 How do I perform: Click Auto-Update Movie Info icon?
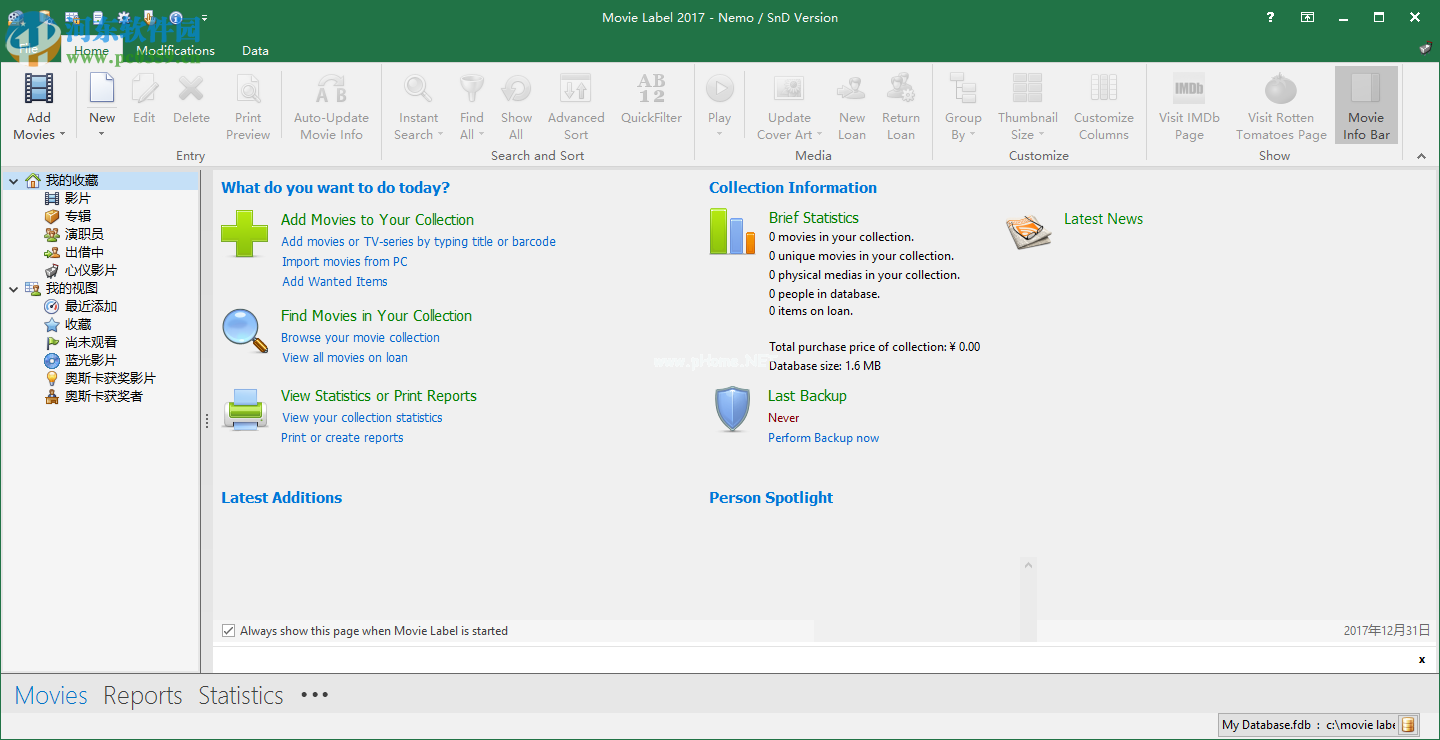pyautogui.click(x=331, y=89)
